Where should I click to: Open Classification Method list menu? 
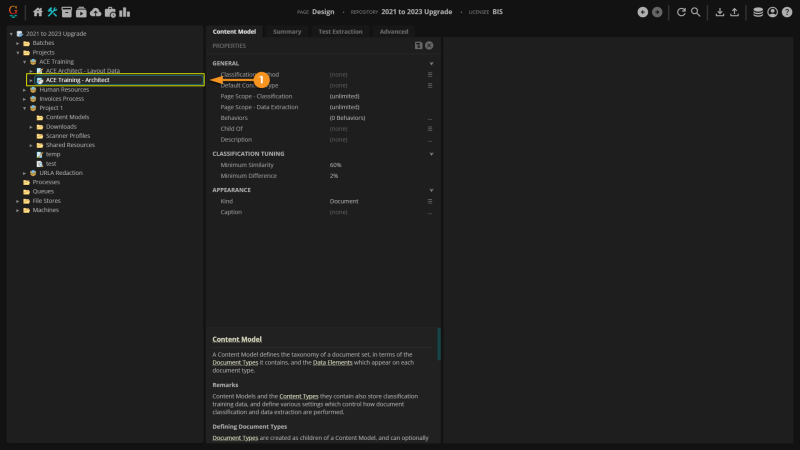[430, 74]
